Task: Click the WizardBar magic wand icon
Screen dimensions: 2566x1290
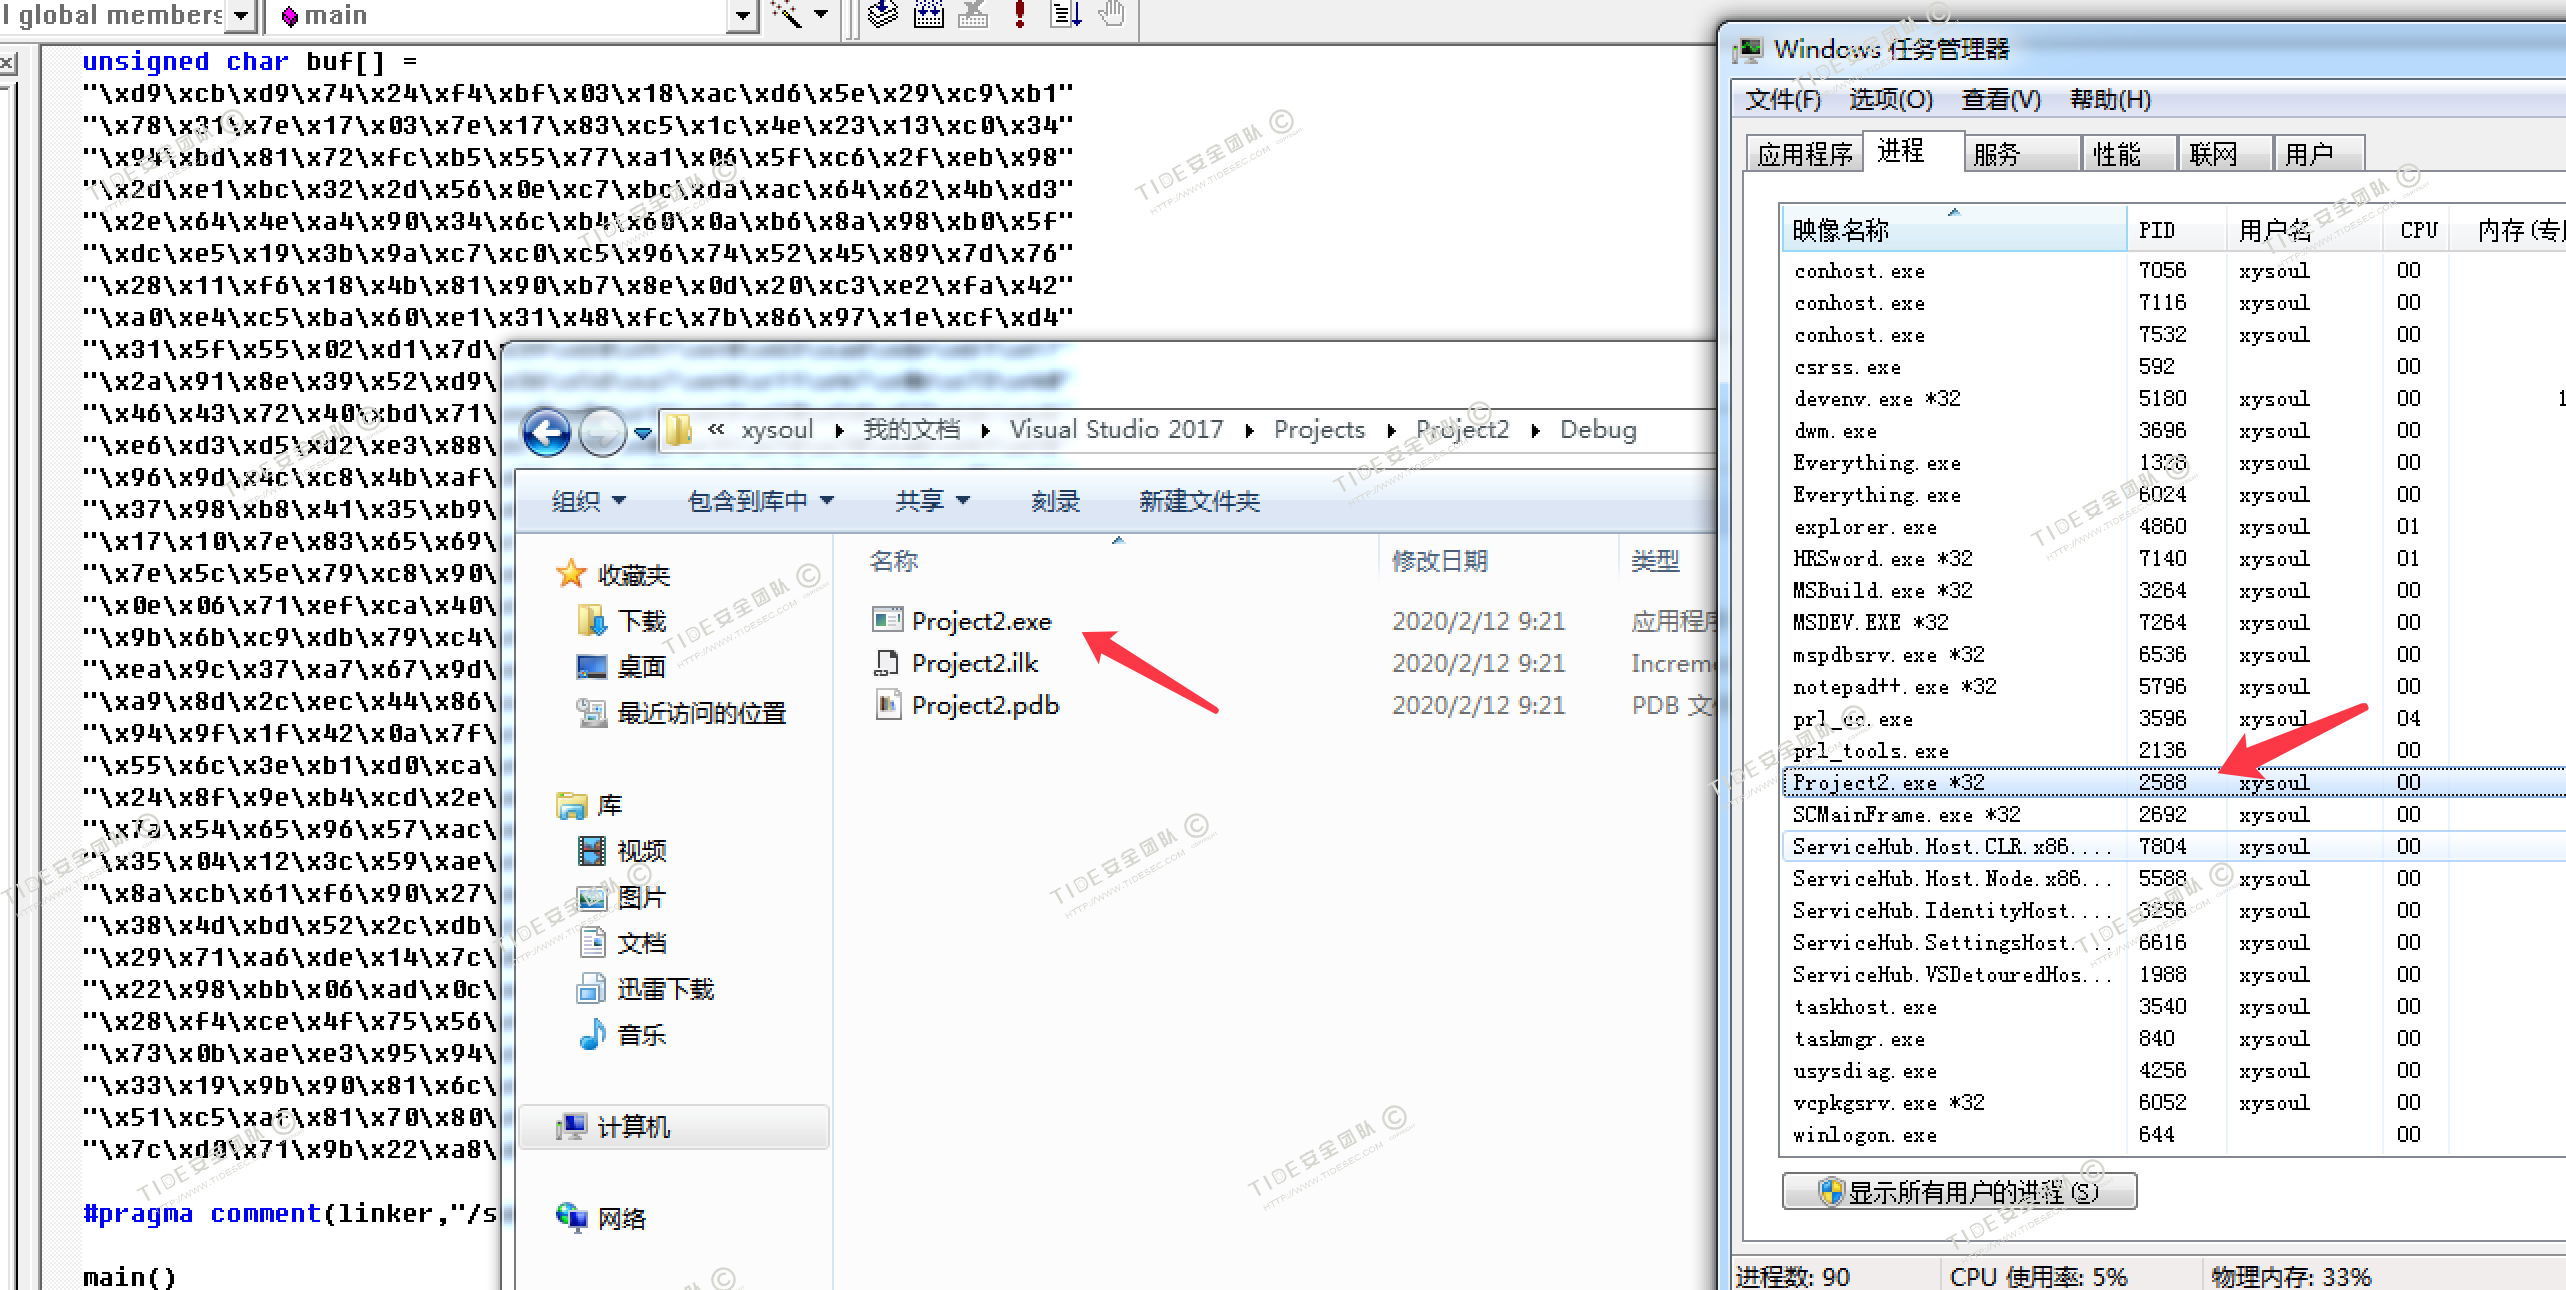Action: coord(787,14)
